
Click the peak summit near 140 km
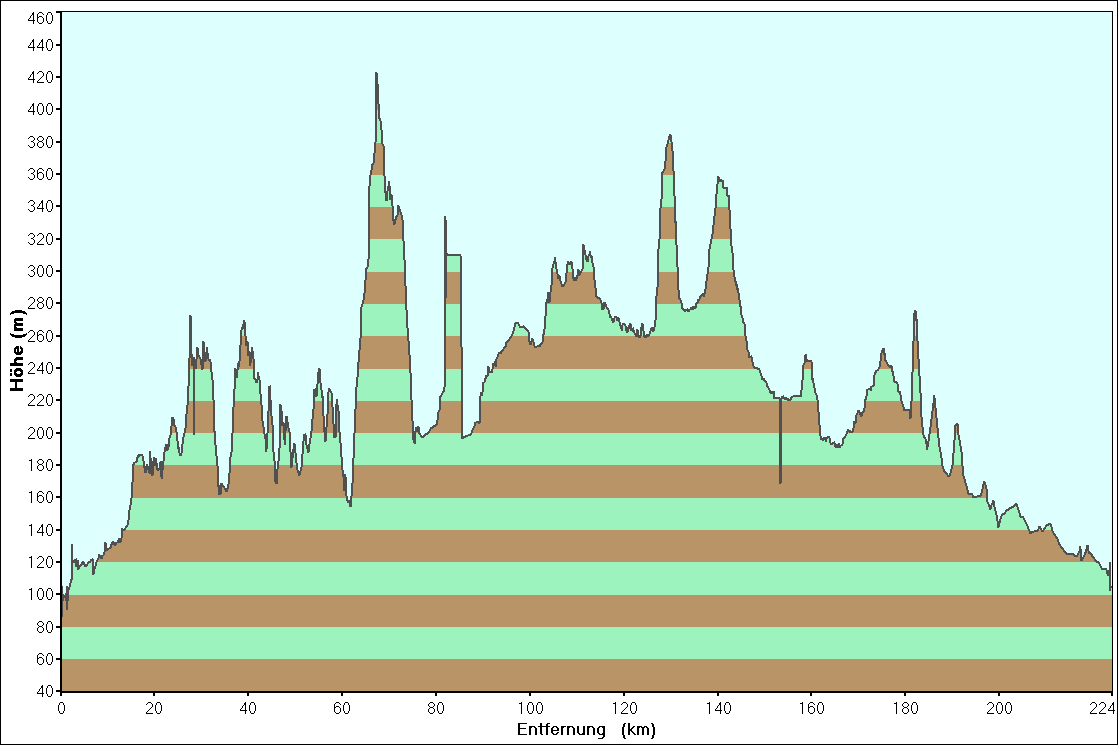[x=719, y=180]
